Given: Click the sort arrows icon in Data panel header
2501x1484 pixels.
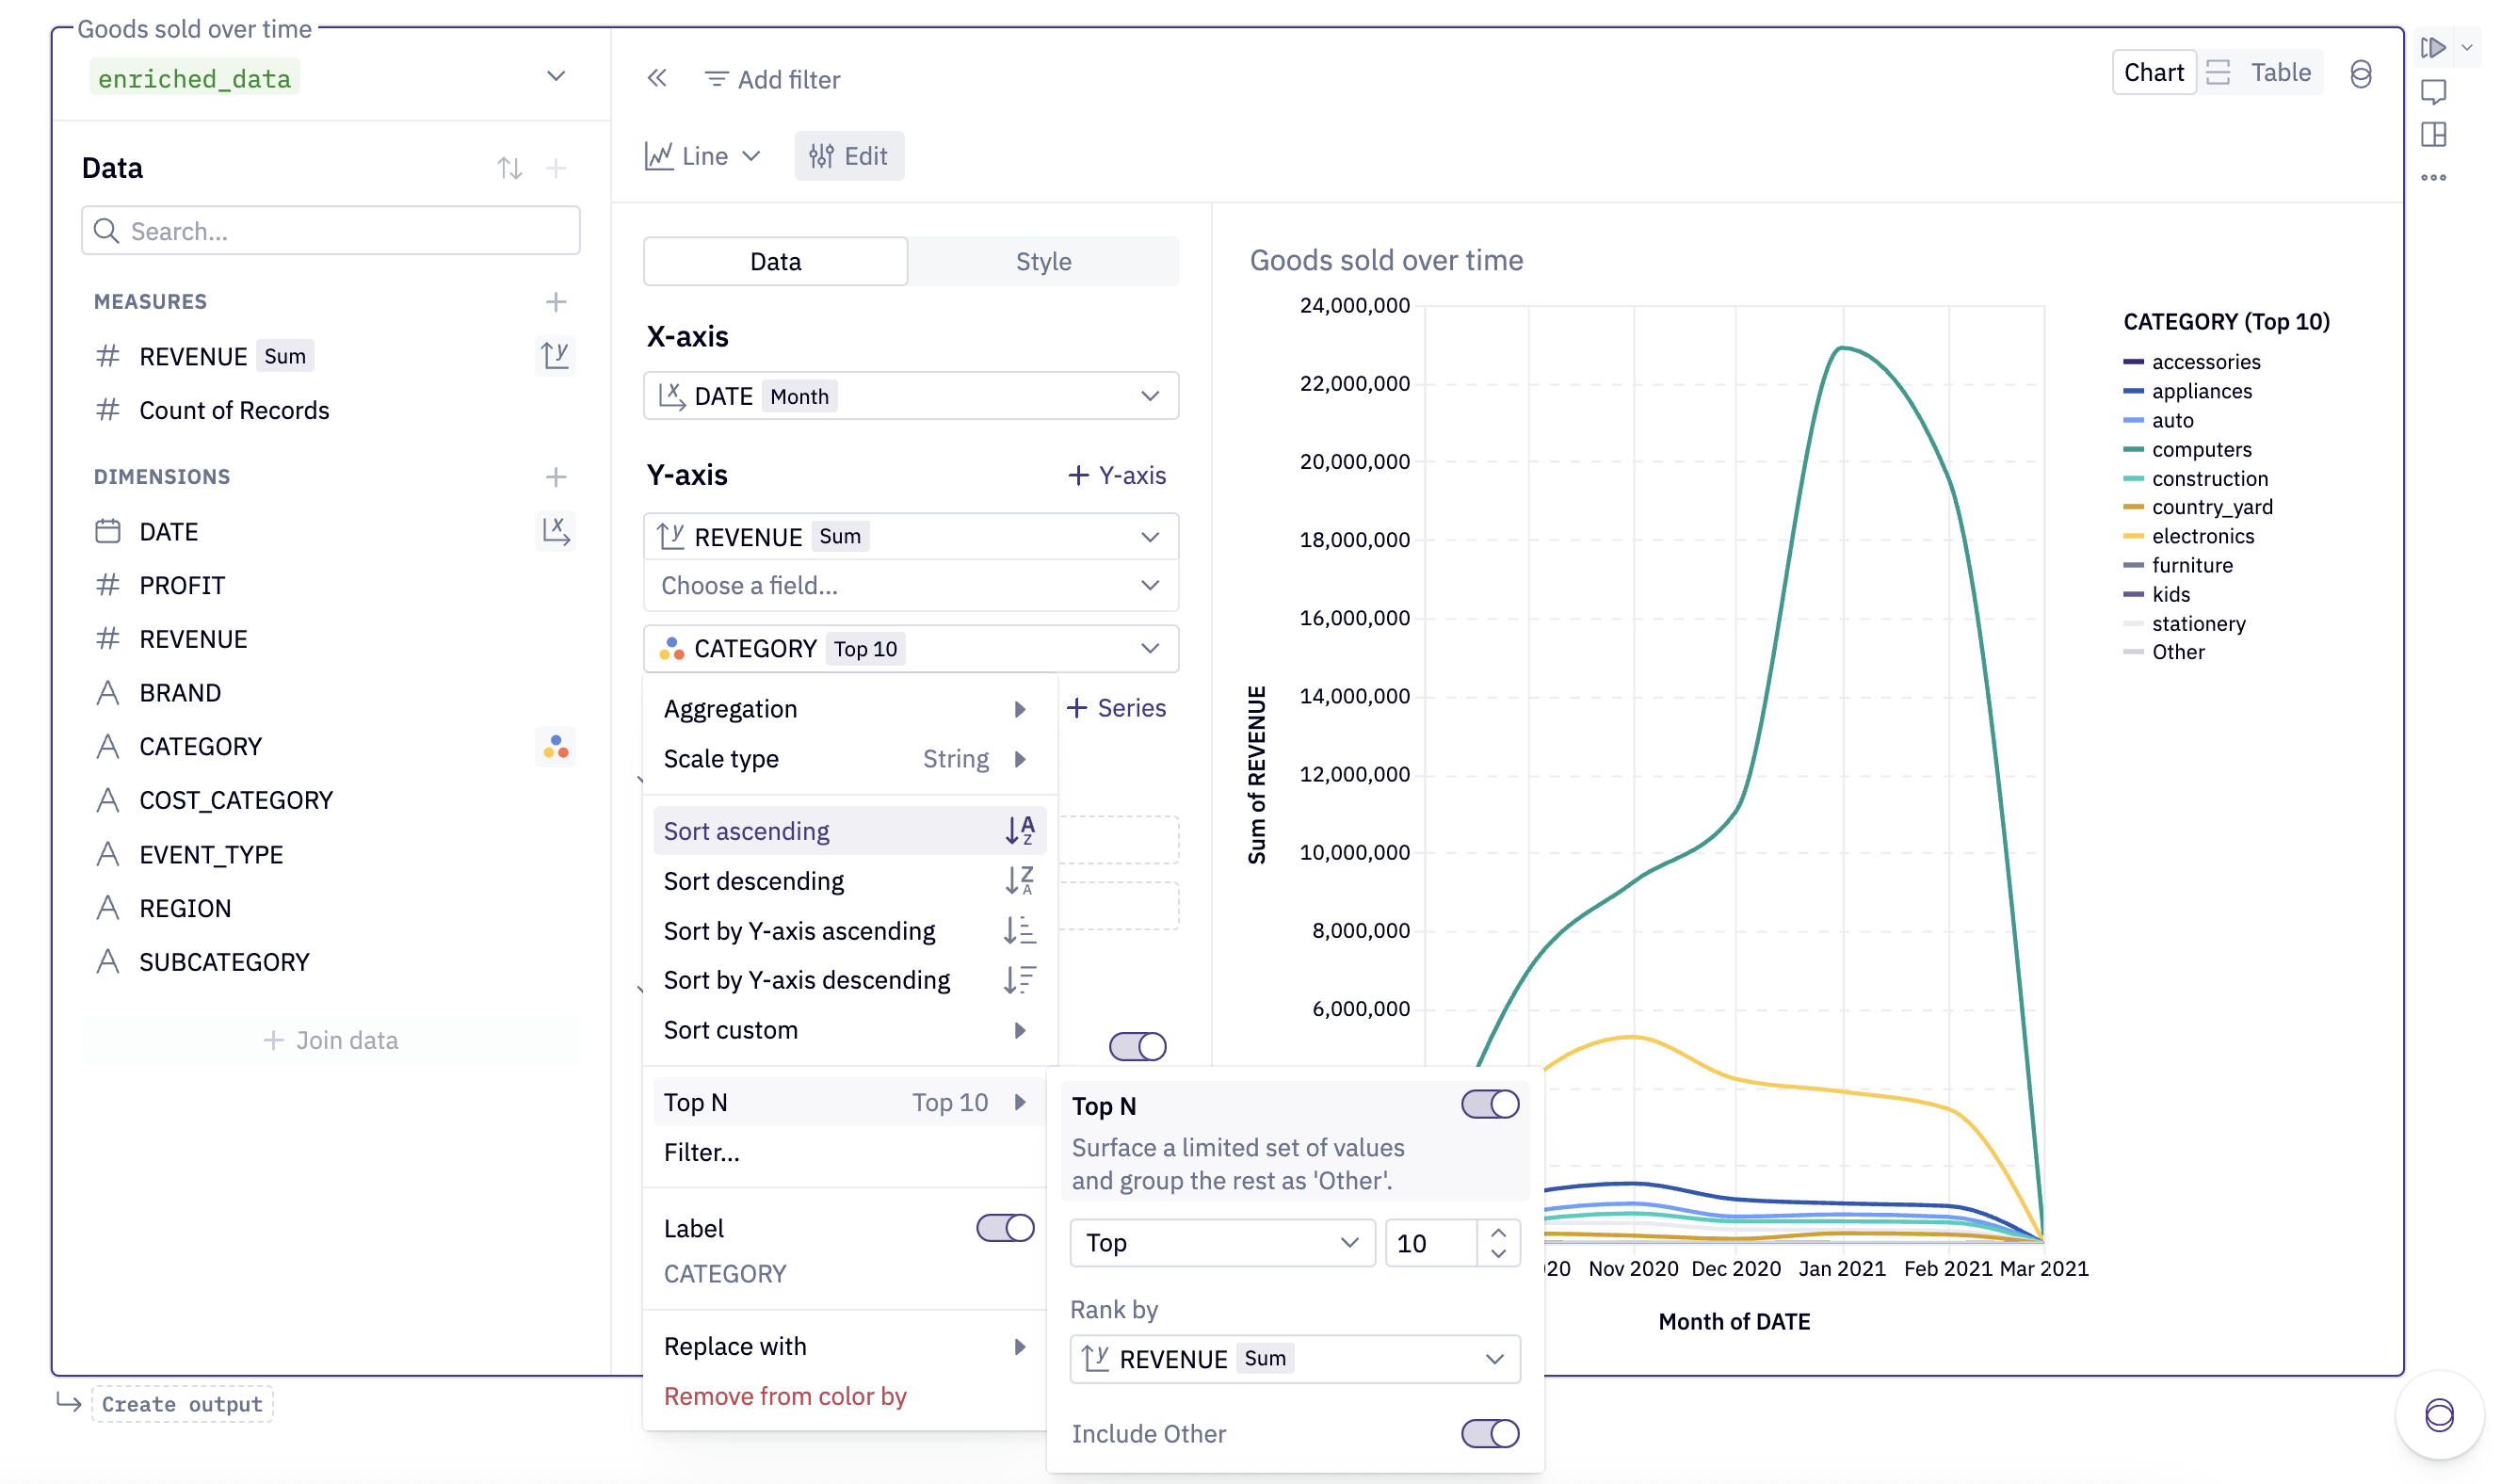Looking at the screenshot, I should pos(511,168).
